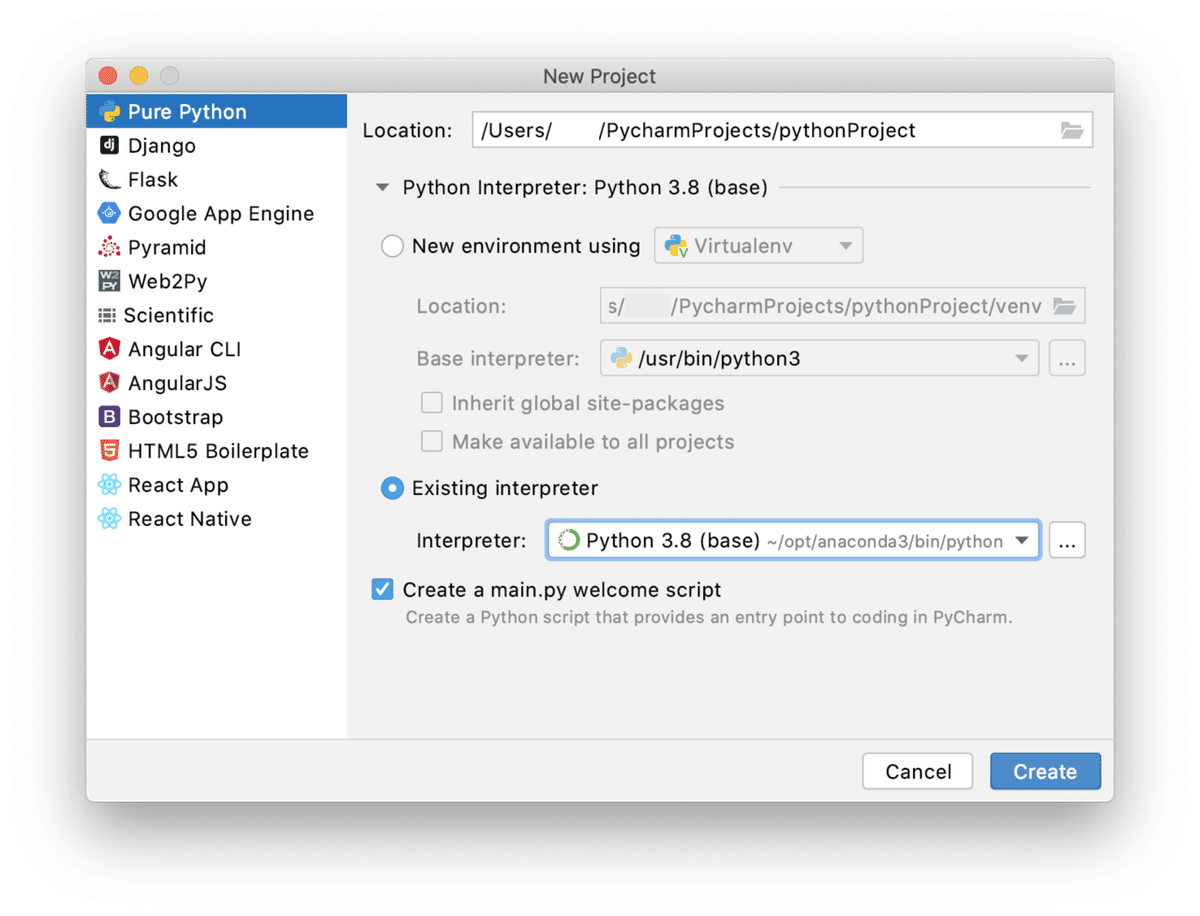This screenshot has height=916, width=1200.
Task: Click the Bootstrap project icon
Action: (109, 418)
